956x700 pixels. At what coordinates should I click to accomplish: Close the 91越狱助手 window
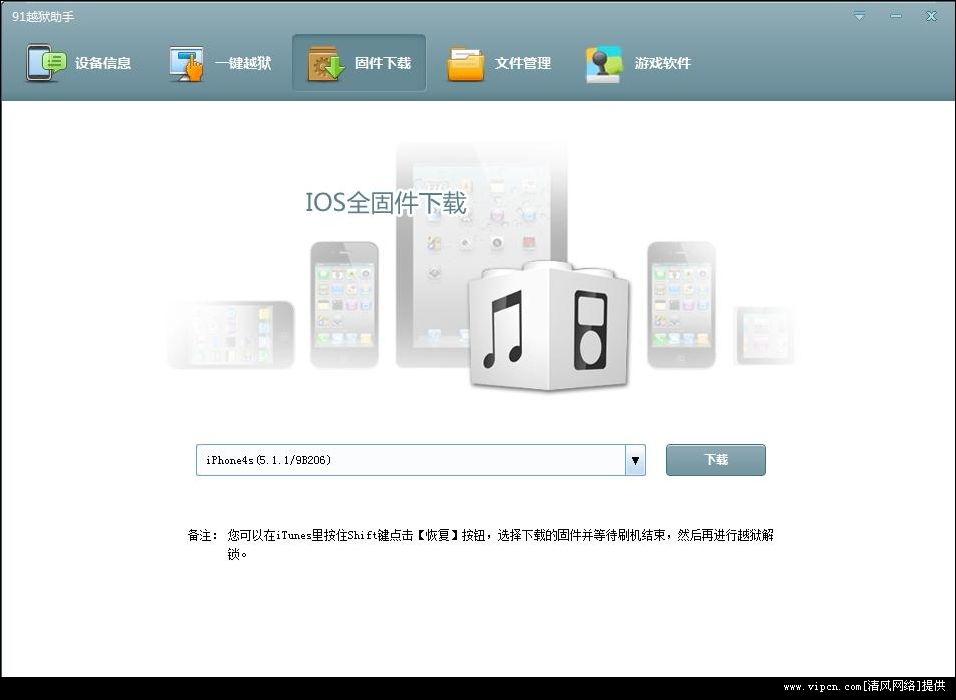click(931, 16)
